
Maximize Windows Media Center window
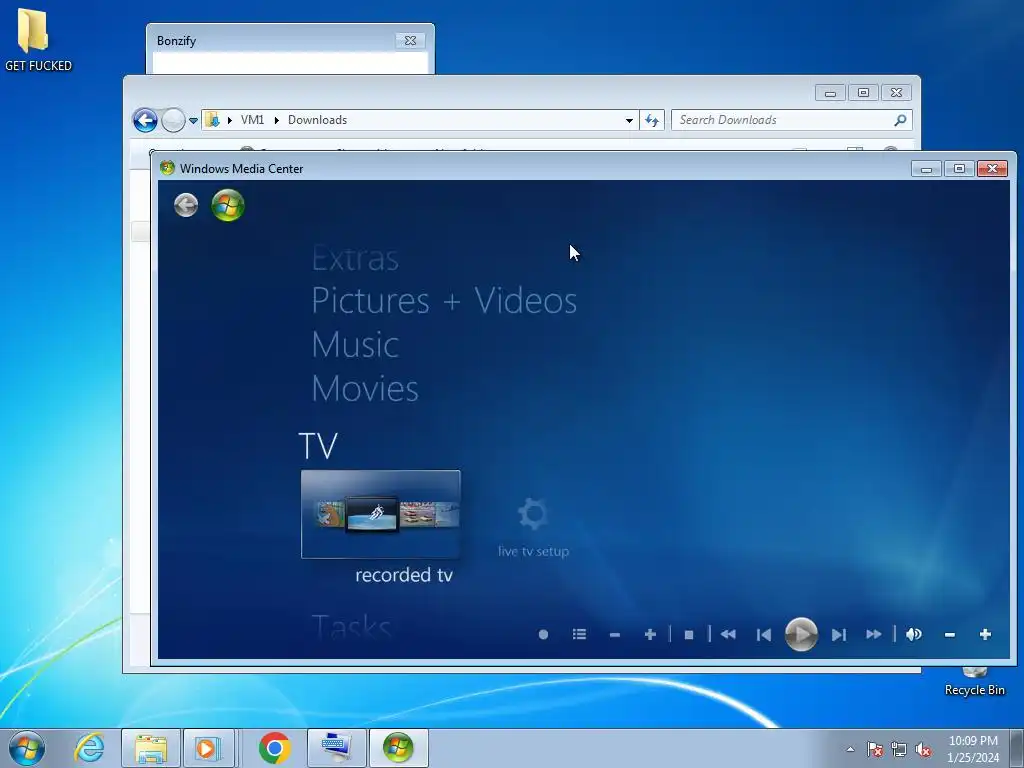[959, 168]
